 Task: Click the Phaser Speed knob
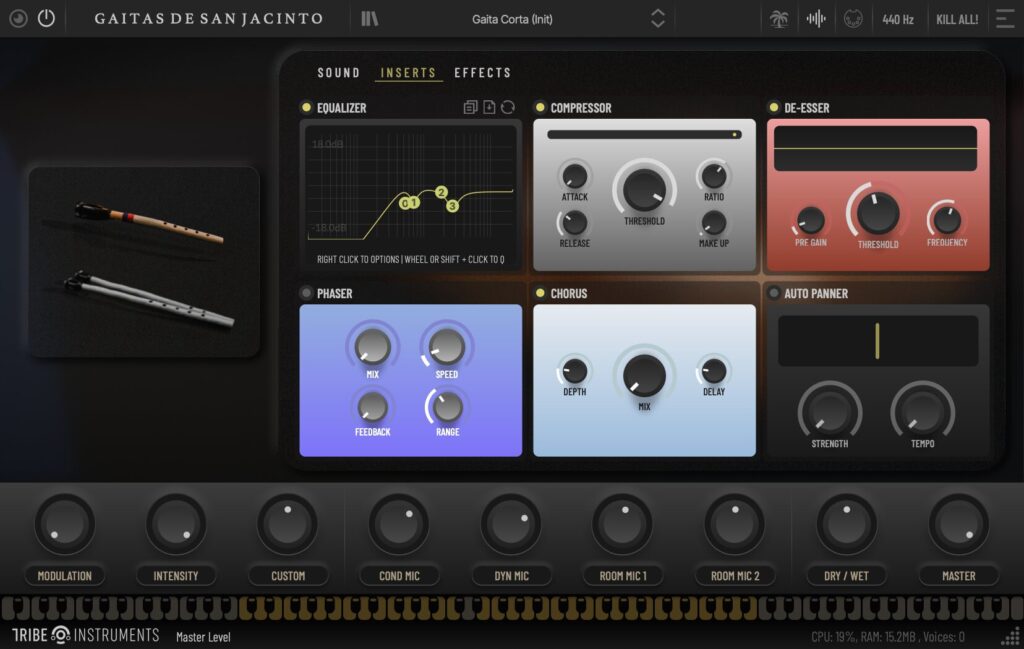pyautogui.click(x=447, y=346)
